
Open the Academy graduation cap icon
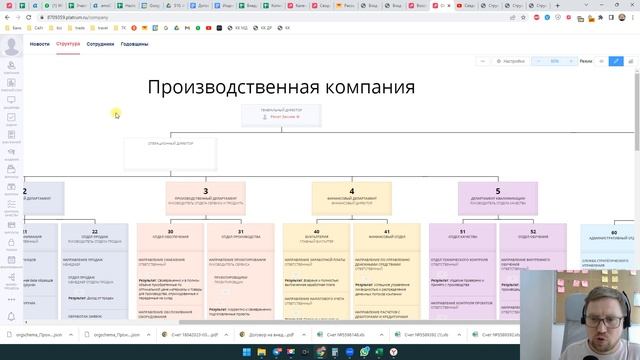[x=11, y=153]
